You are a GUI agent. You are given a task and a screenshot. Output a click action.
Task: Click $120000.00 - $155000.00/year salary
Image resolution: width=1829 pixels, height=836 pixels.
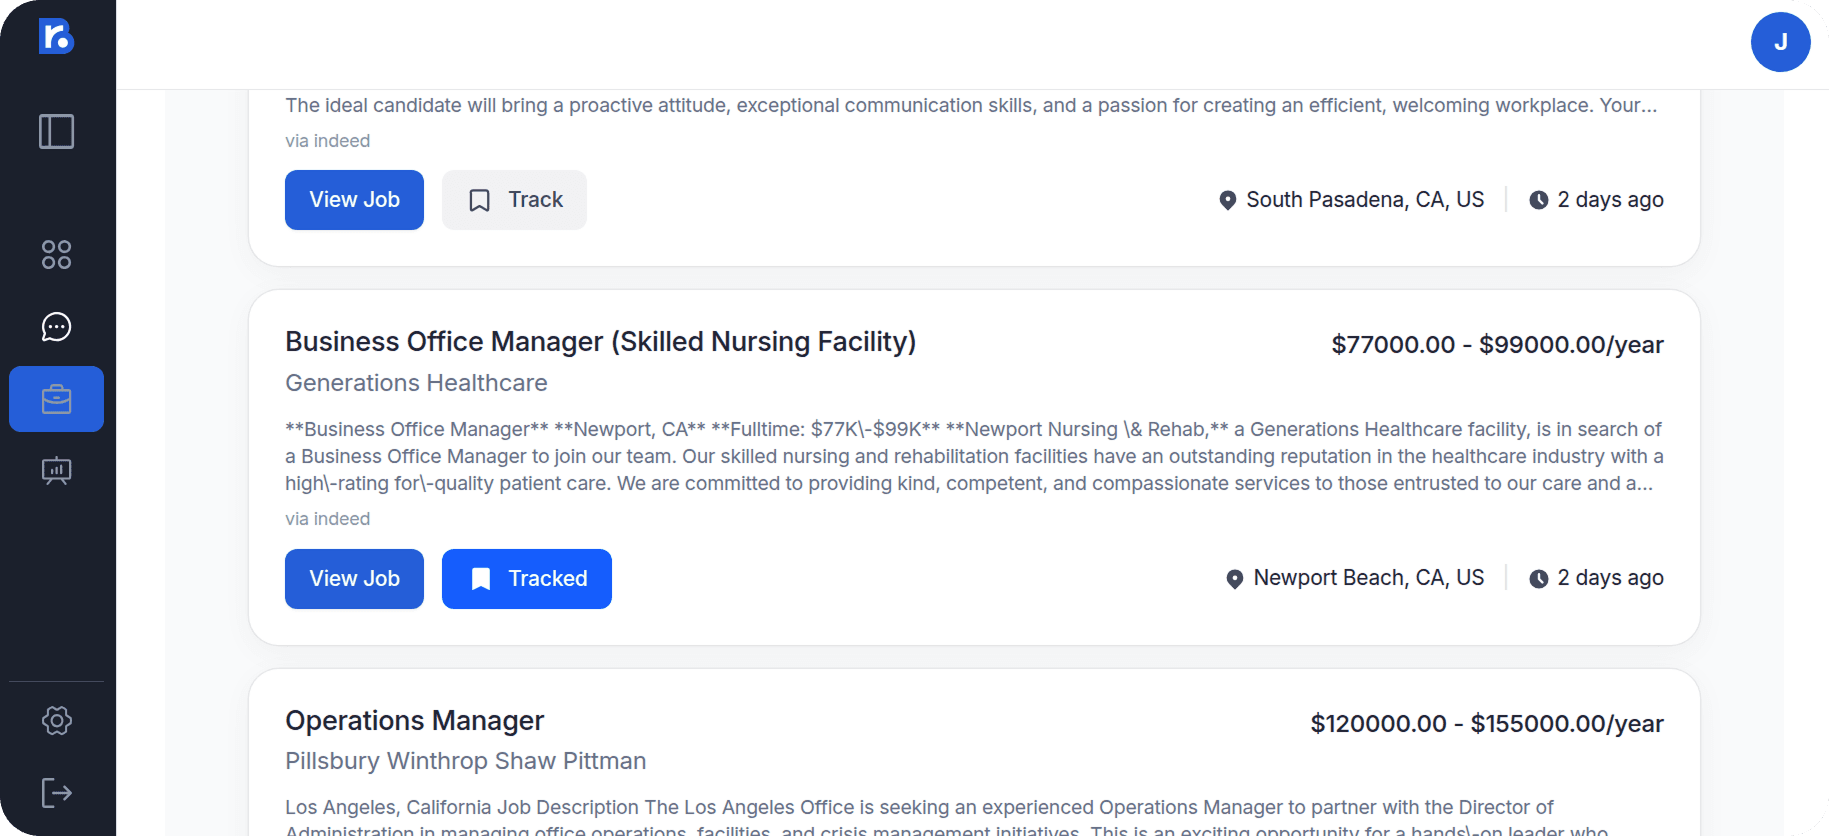coord(1487,724)
